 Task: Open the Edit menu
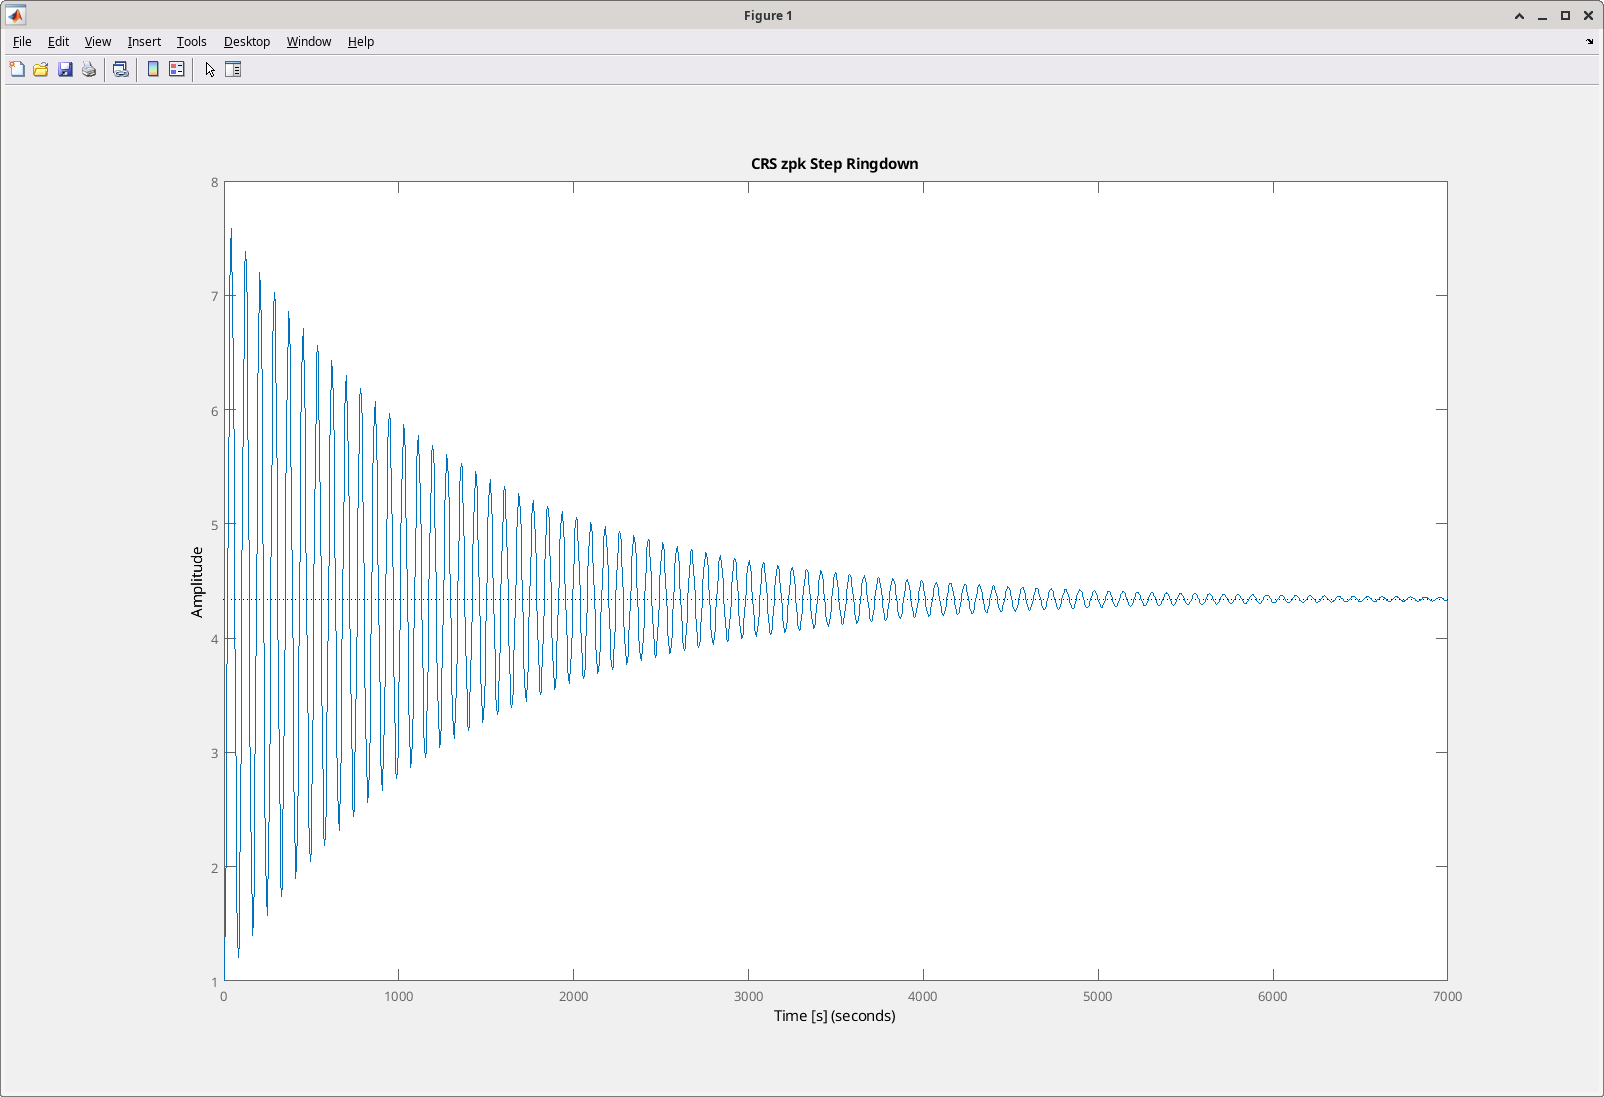[58, 41]
